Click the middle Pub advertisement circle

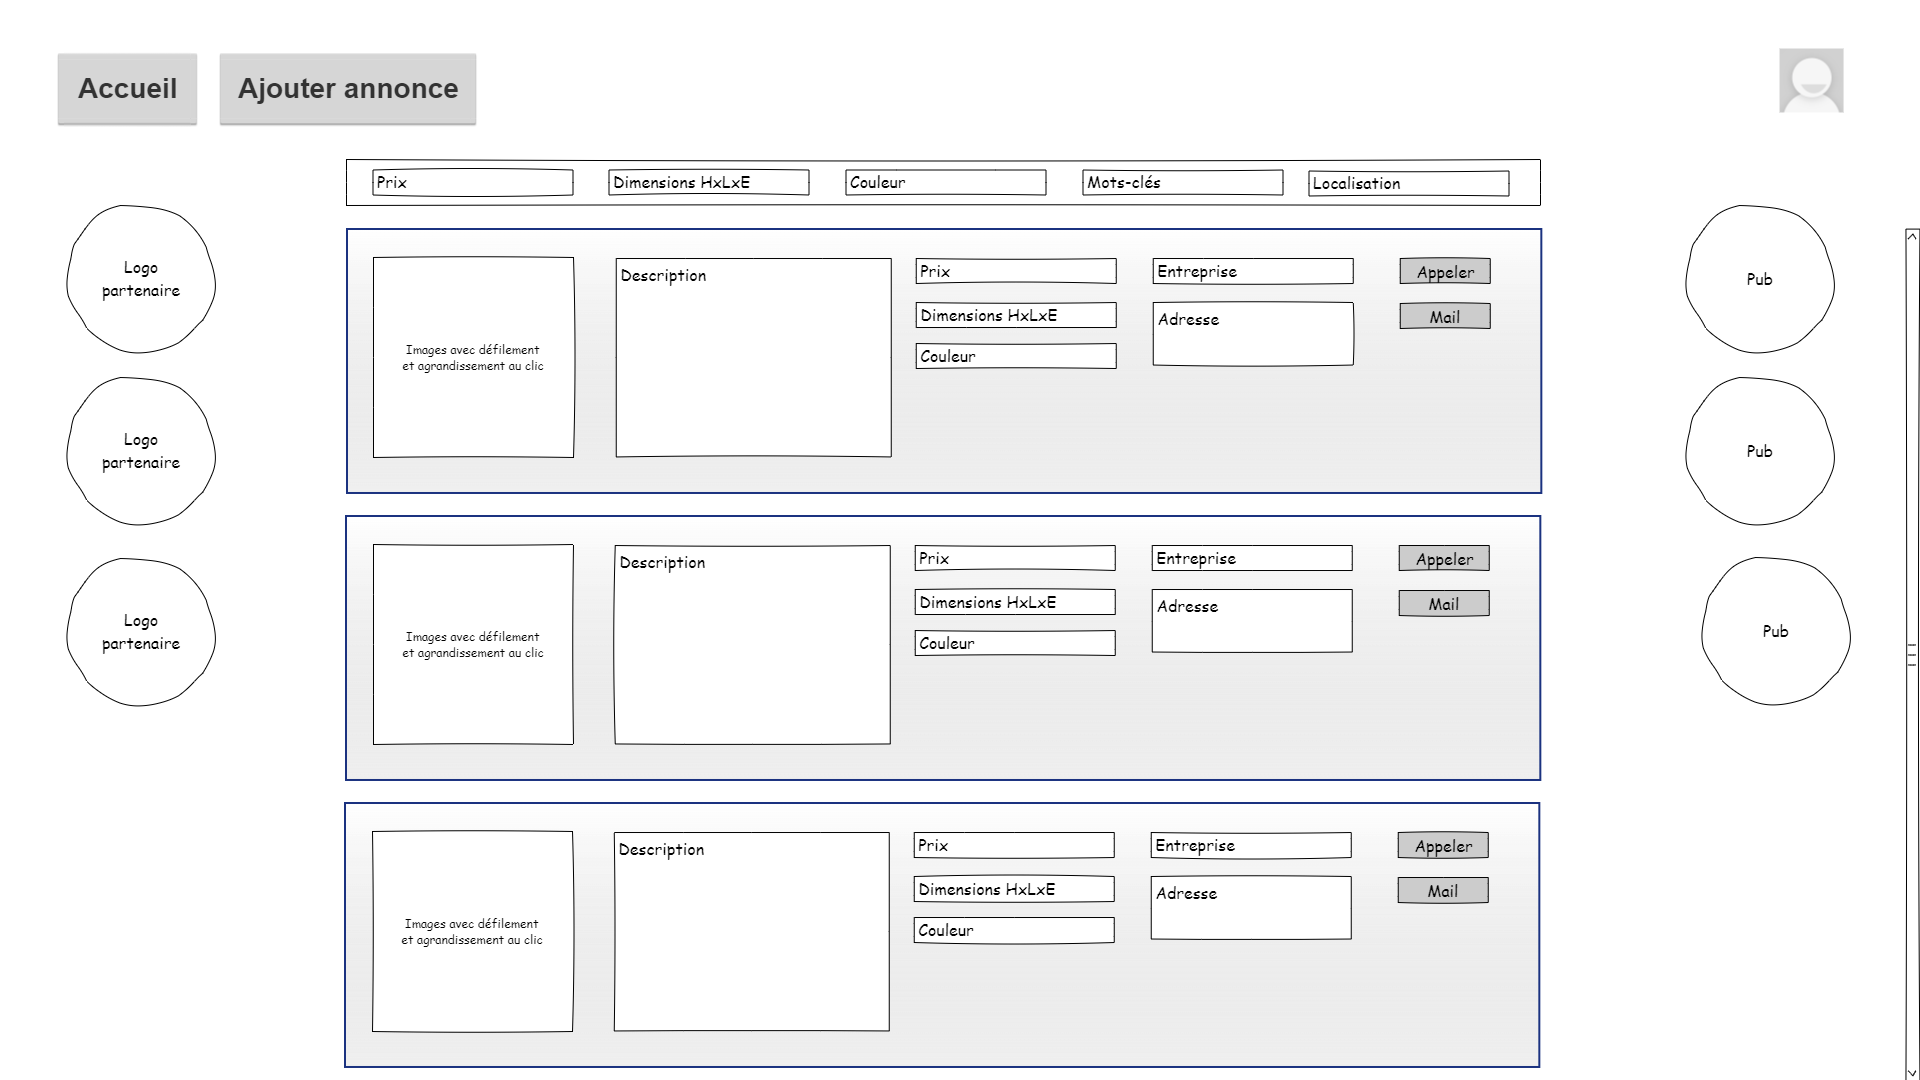pos(1759,451)
